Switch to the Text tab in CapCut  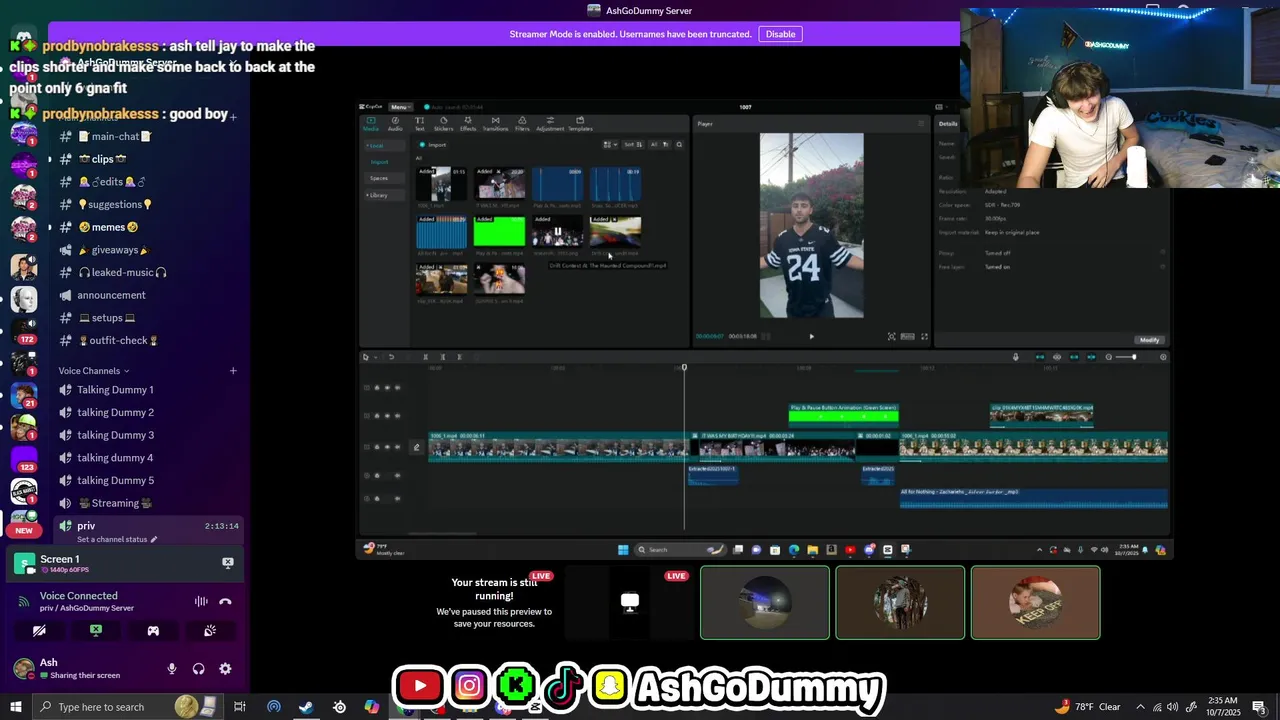point(420,124)
